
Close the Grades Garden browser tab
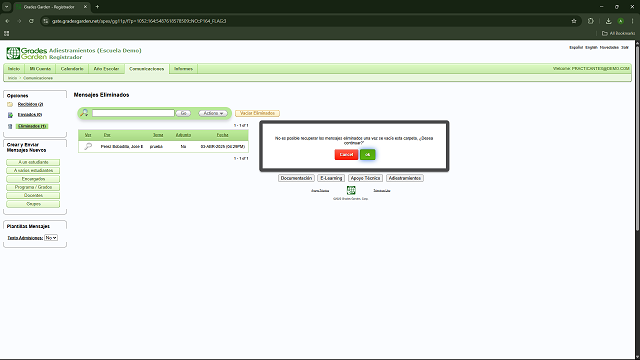(85, 7)
